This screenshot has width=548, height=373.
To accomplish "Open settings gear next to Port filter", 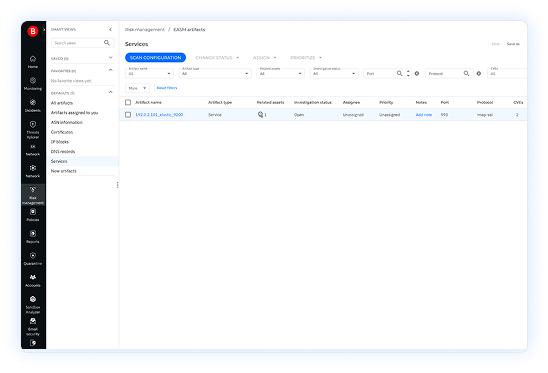I will click(417, 73).
